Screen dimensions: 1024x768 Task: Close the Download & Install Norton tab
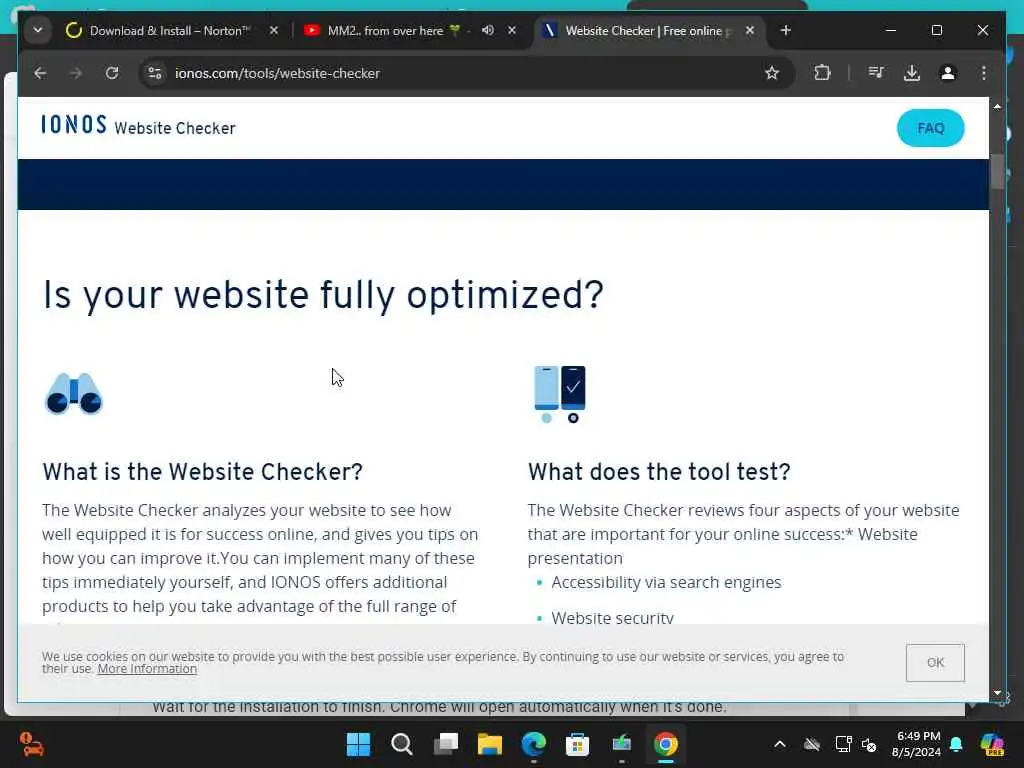[274, 31]
